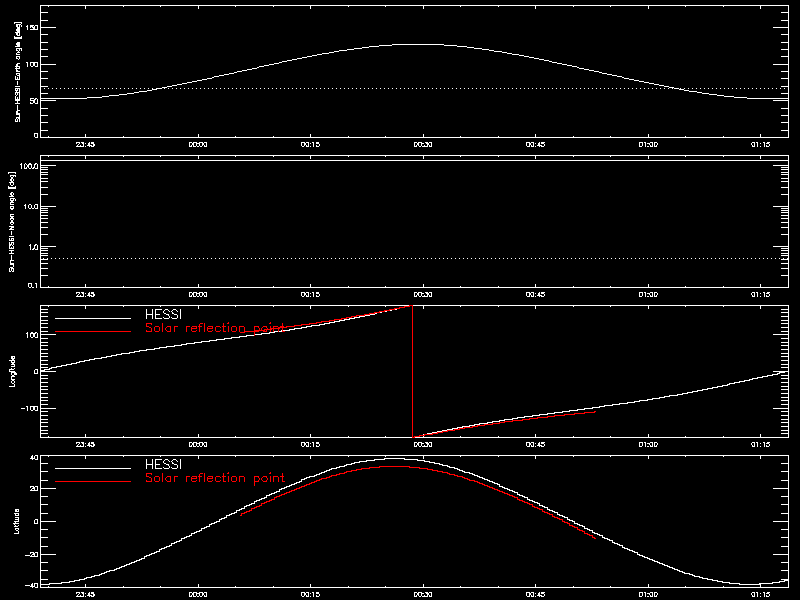
Task: Click the 50 tick on Earth angle axis
Action: pyautogui.click(x=35, y=101)
